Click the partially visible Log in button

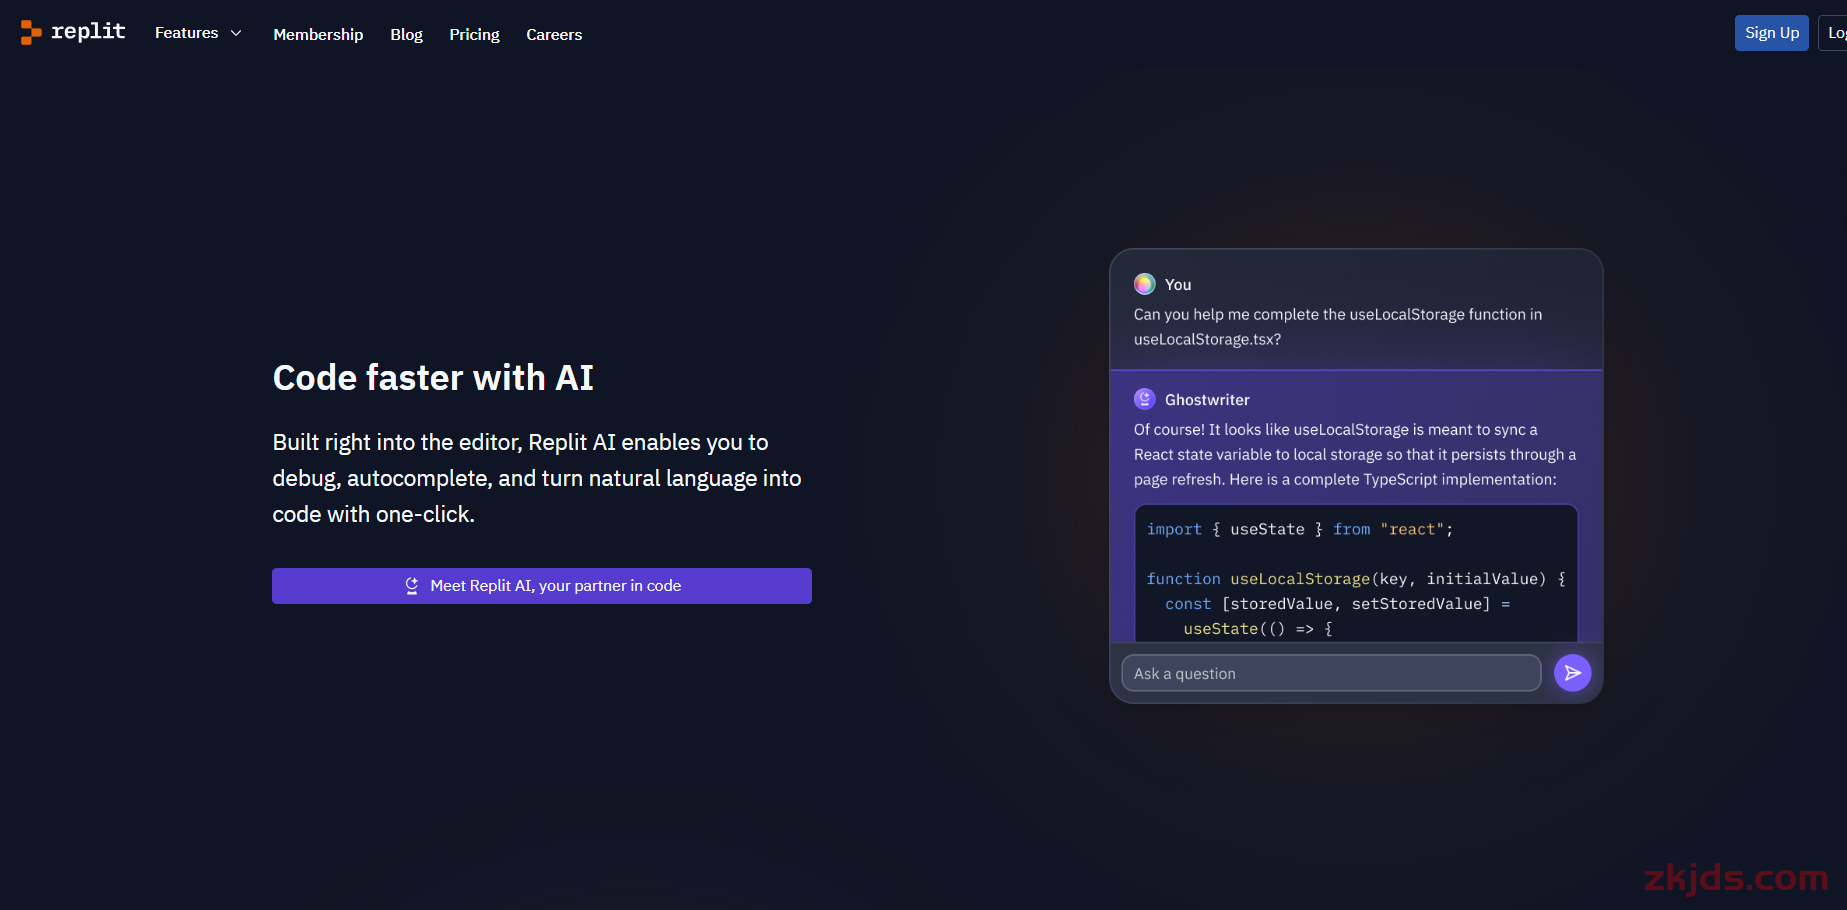coord(1834,33)
